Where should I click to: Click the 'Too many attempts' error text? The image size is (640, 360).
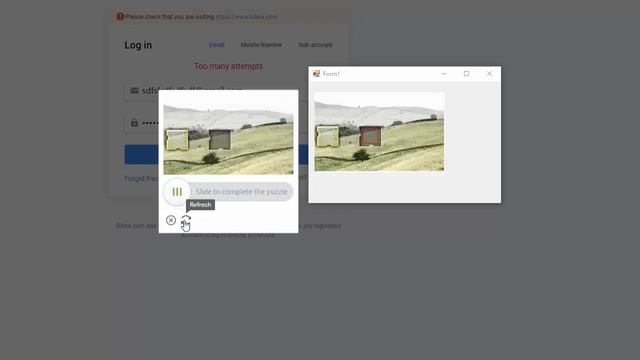pyautogui.click(x=229, y=66)
